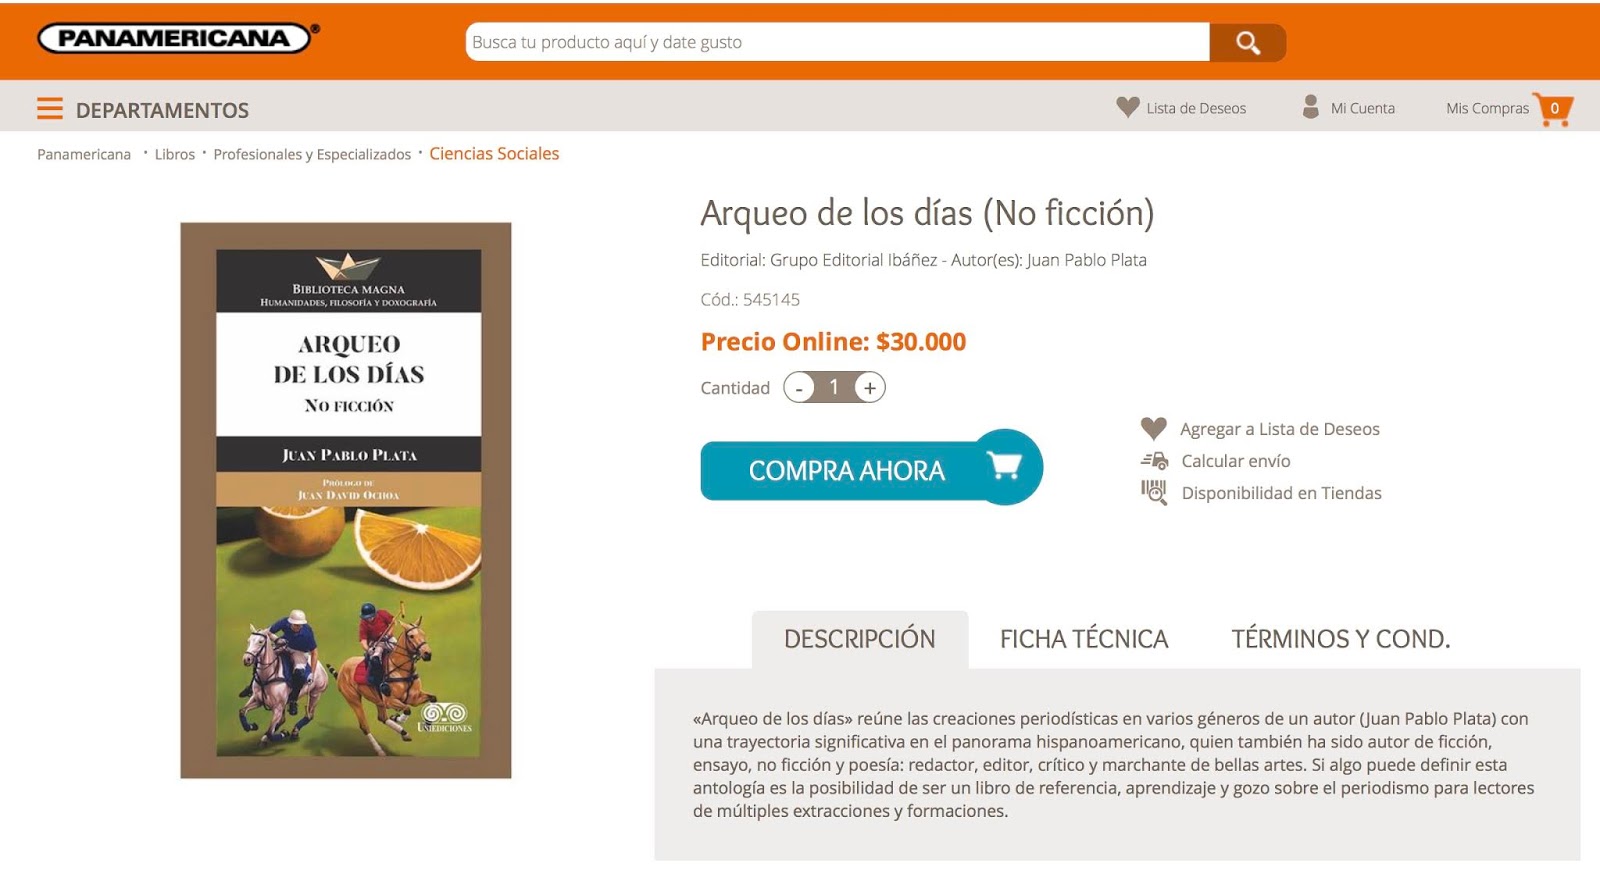Viewport: 1600px width, 874px height.
Task: Switch to the FICHA TÉCNICA tab
Action: tap(1084, 639)
